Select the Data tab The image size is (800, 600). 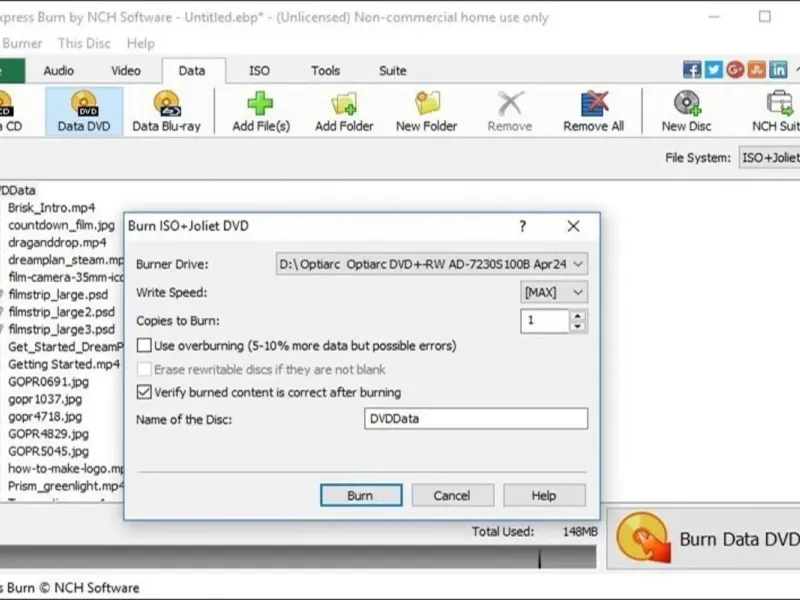point(192,70)
